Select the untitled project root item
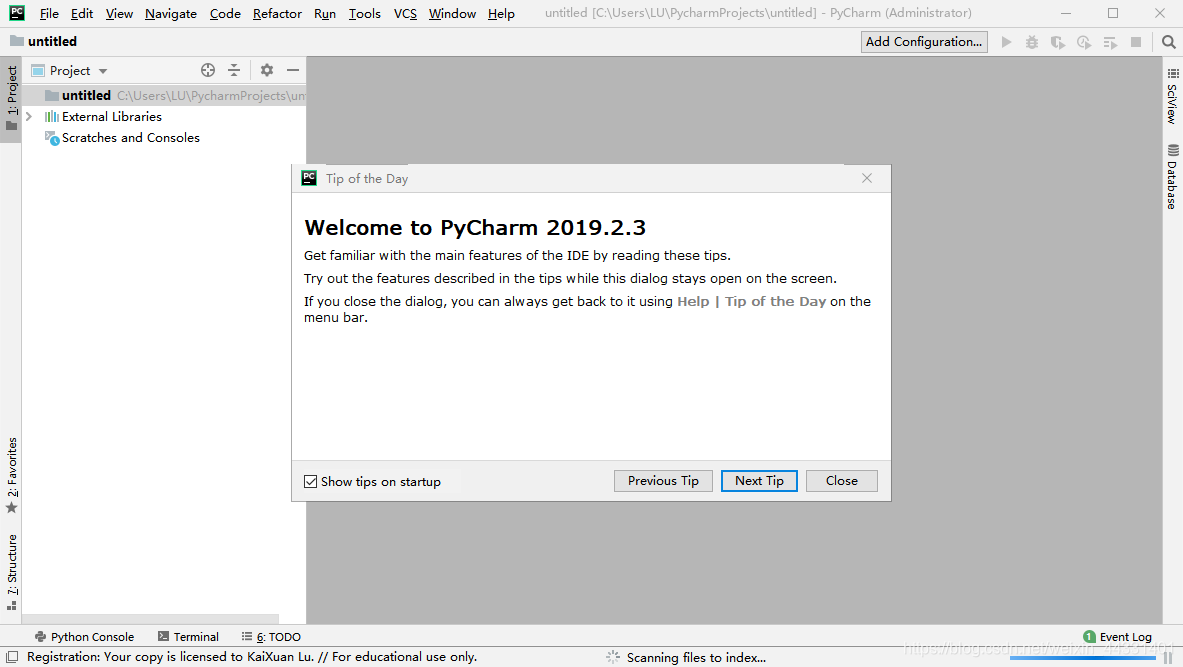This screenshot has width=1183, height=667. click(164, 95)
